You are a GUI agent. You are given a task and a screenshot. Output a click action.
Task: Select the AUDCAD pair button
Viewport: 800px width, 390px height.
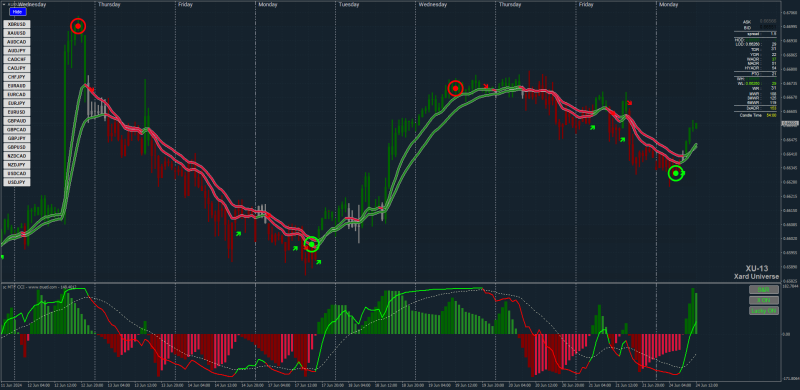click(17, 42)
